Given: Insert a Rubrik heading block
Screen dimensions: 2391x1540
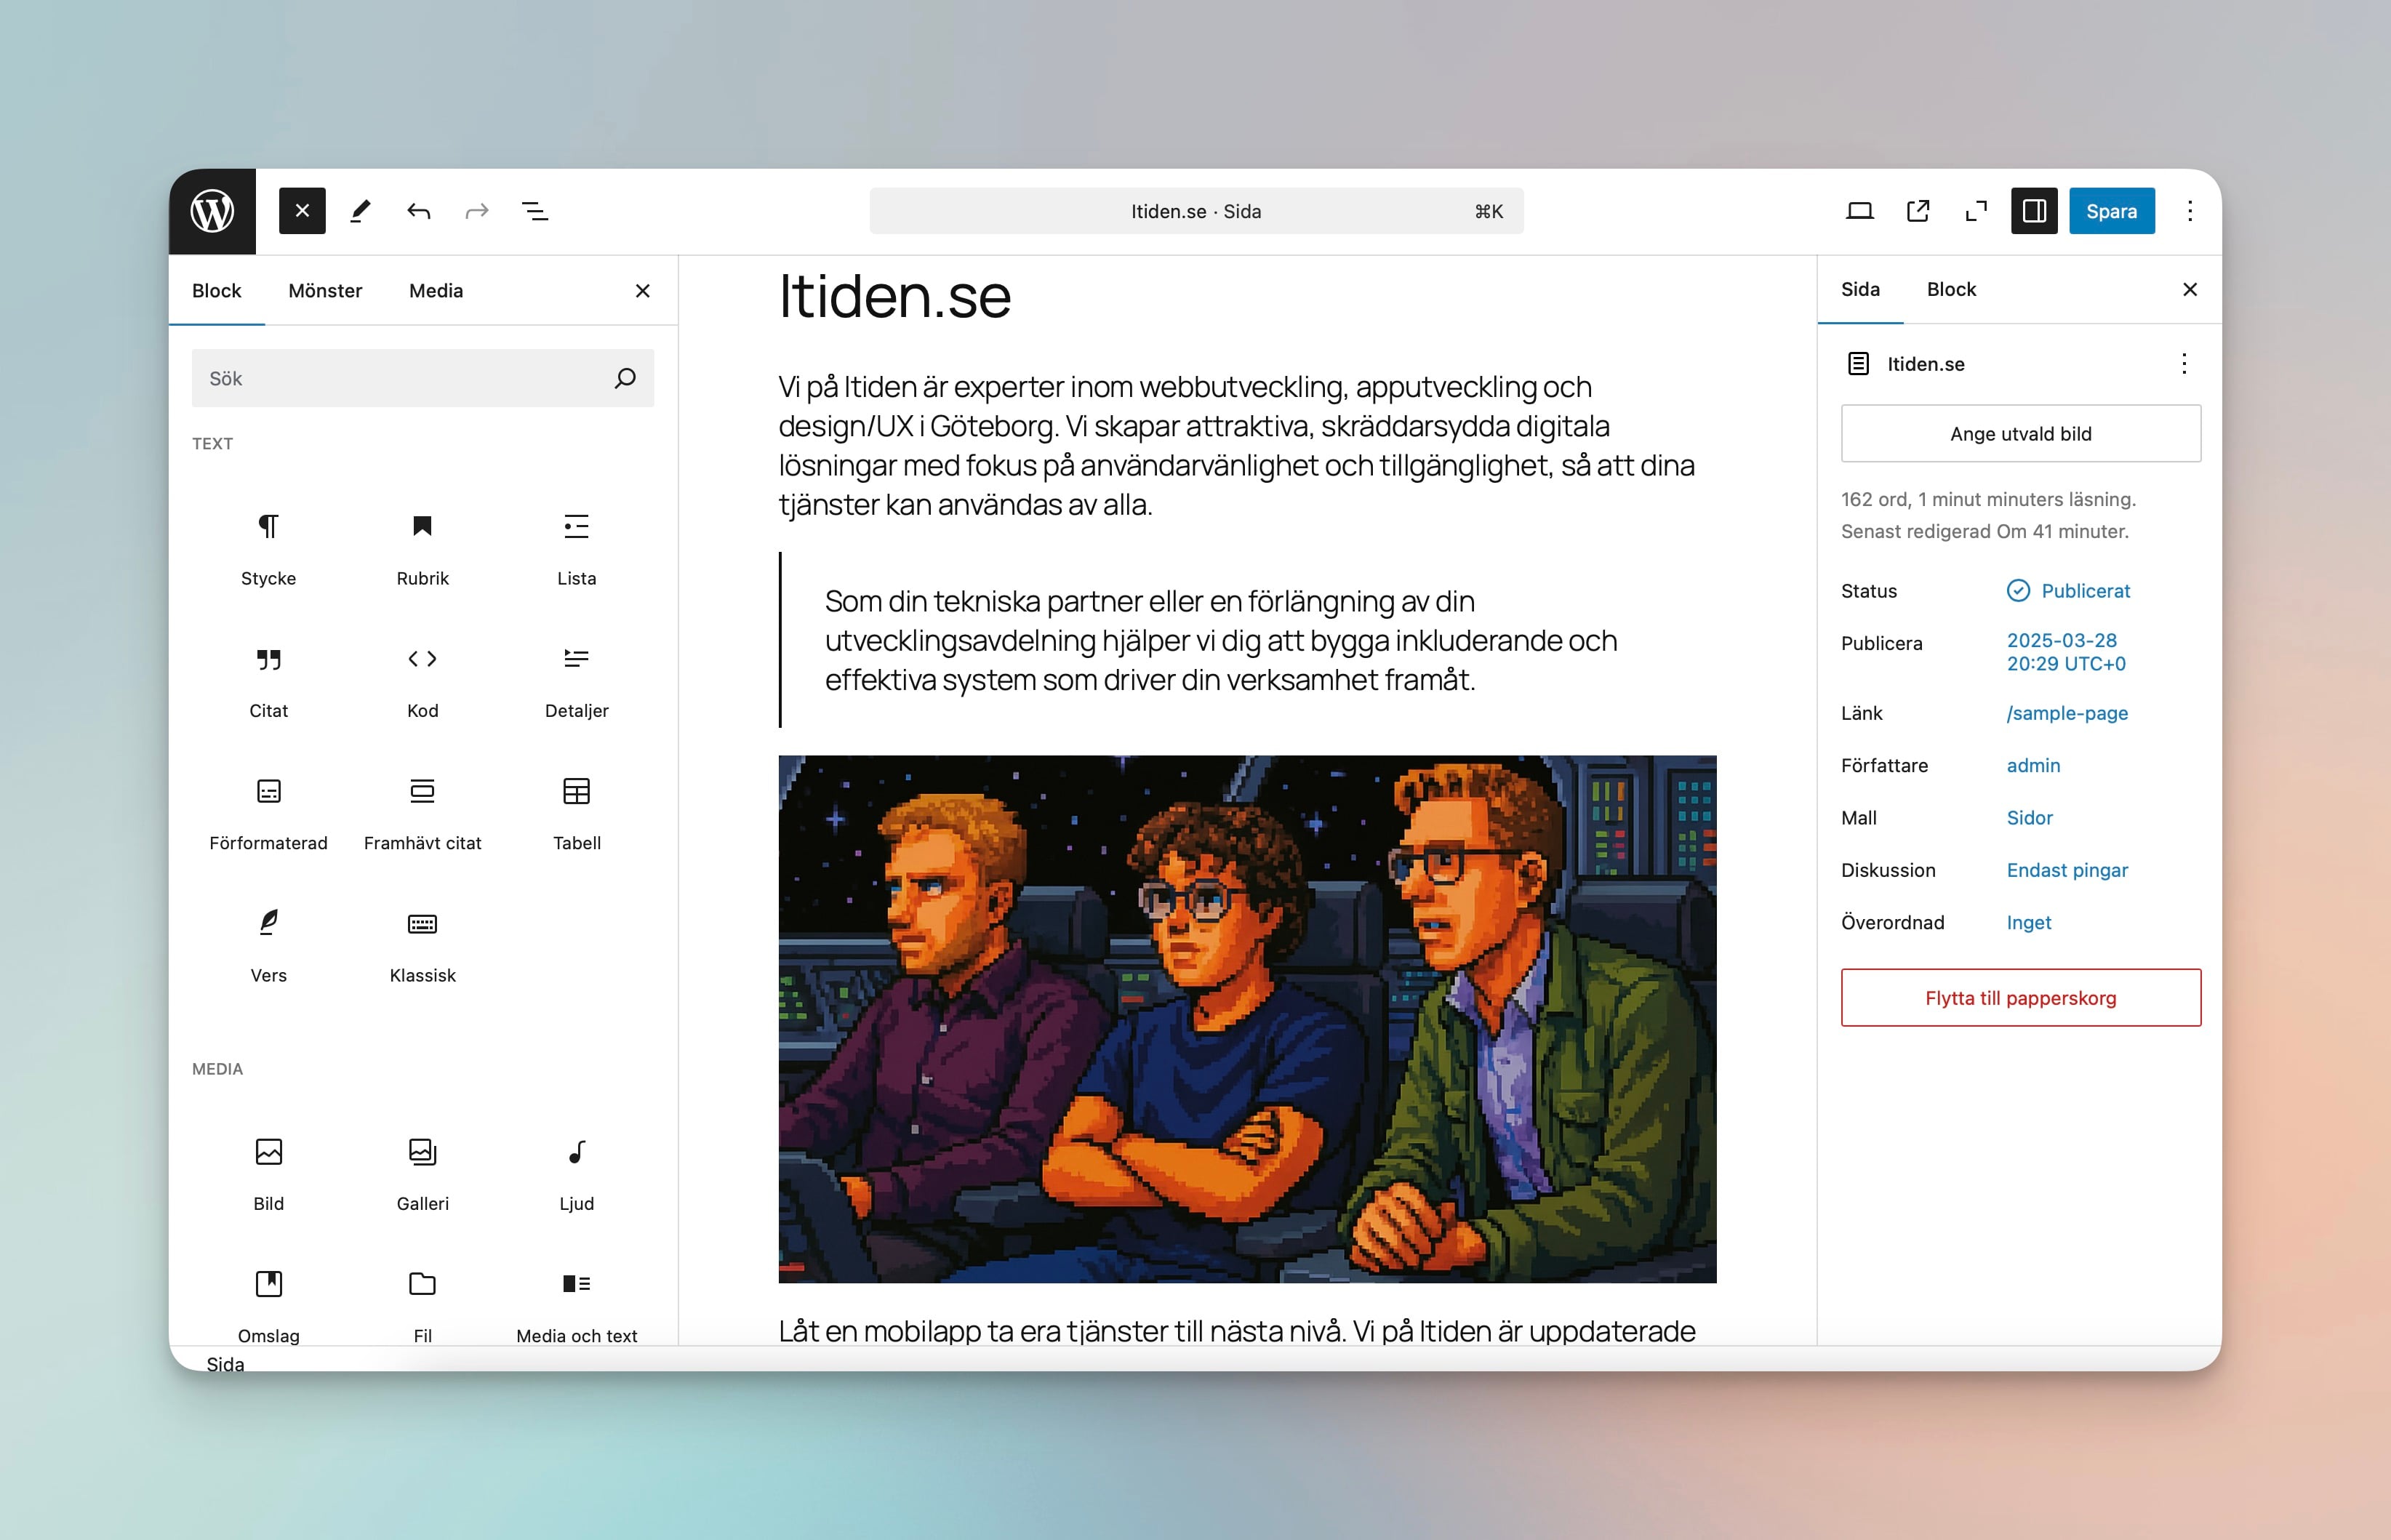Looking at the screenshot, I should pos(422,548).
